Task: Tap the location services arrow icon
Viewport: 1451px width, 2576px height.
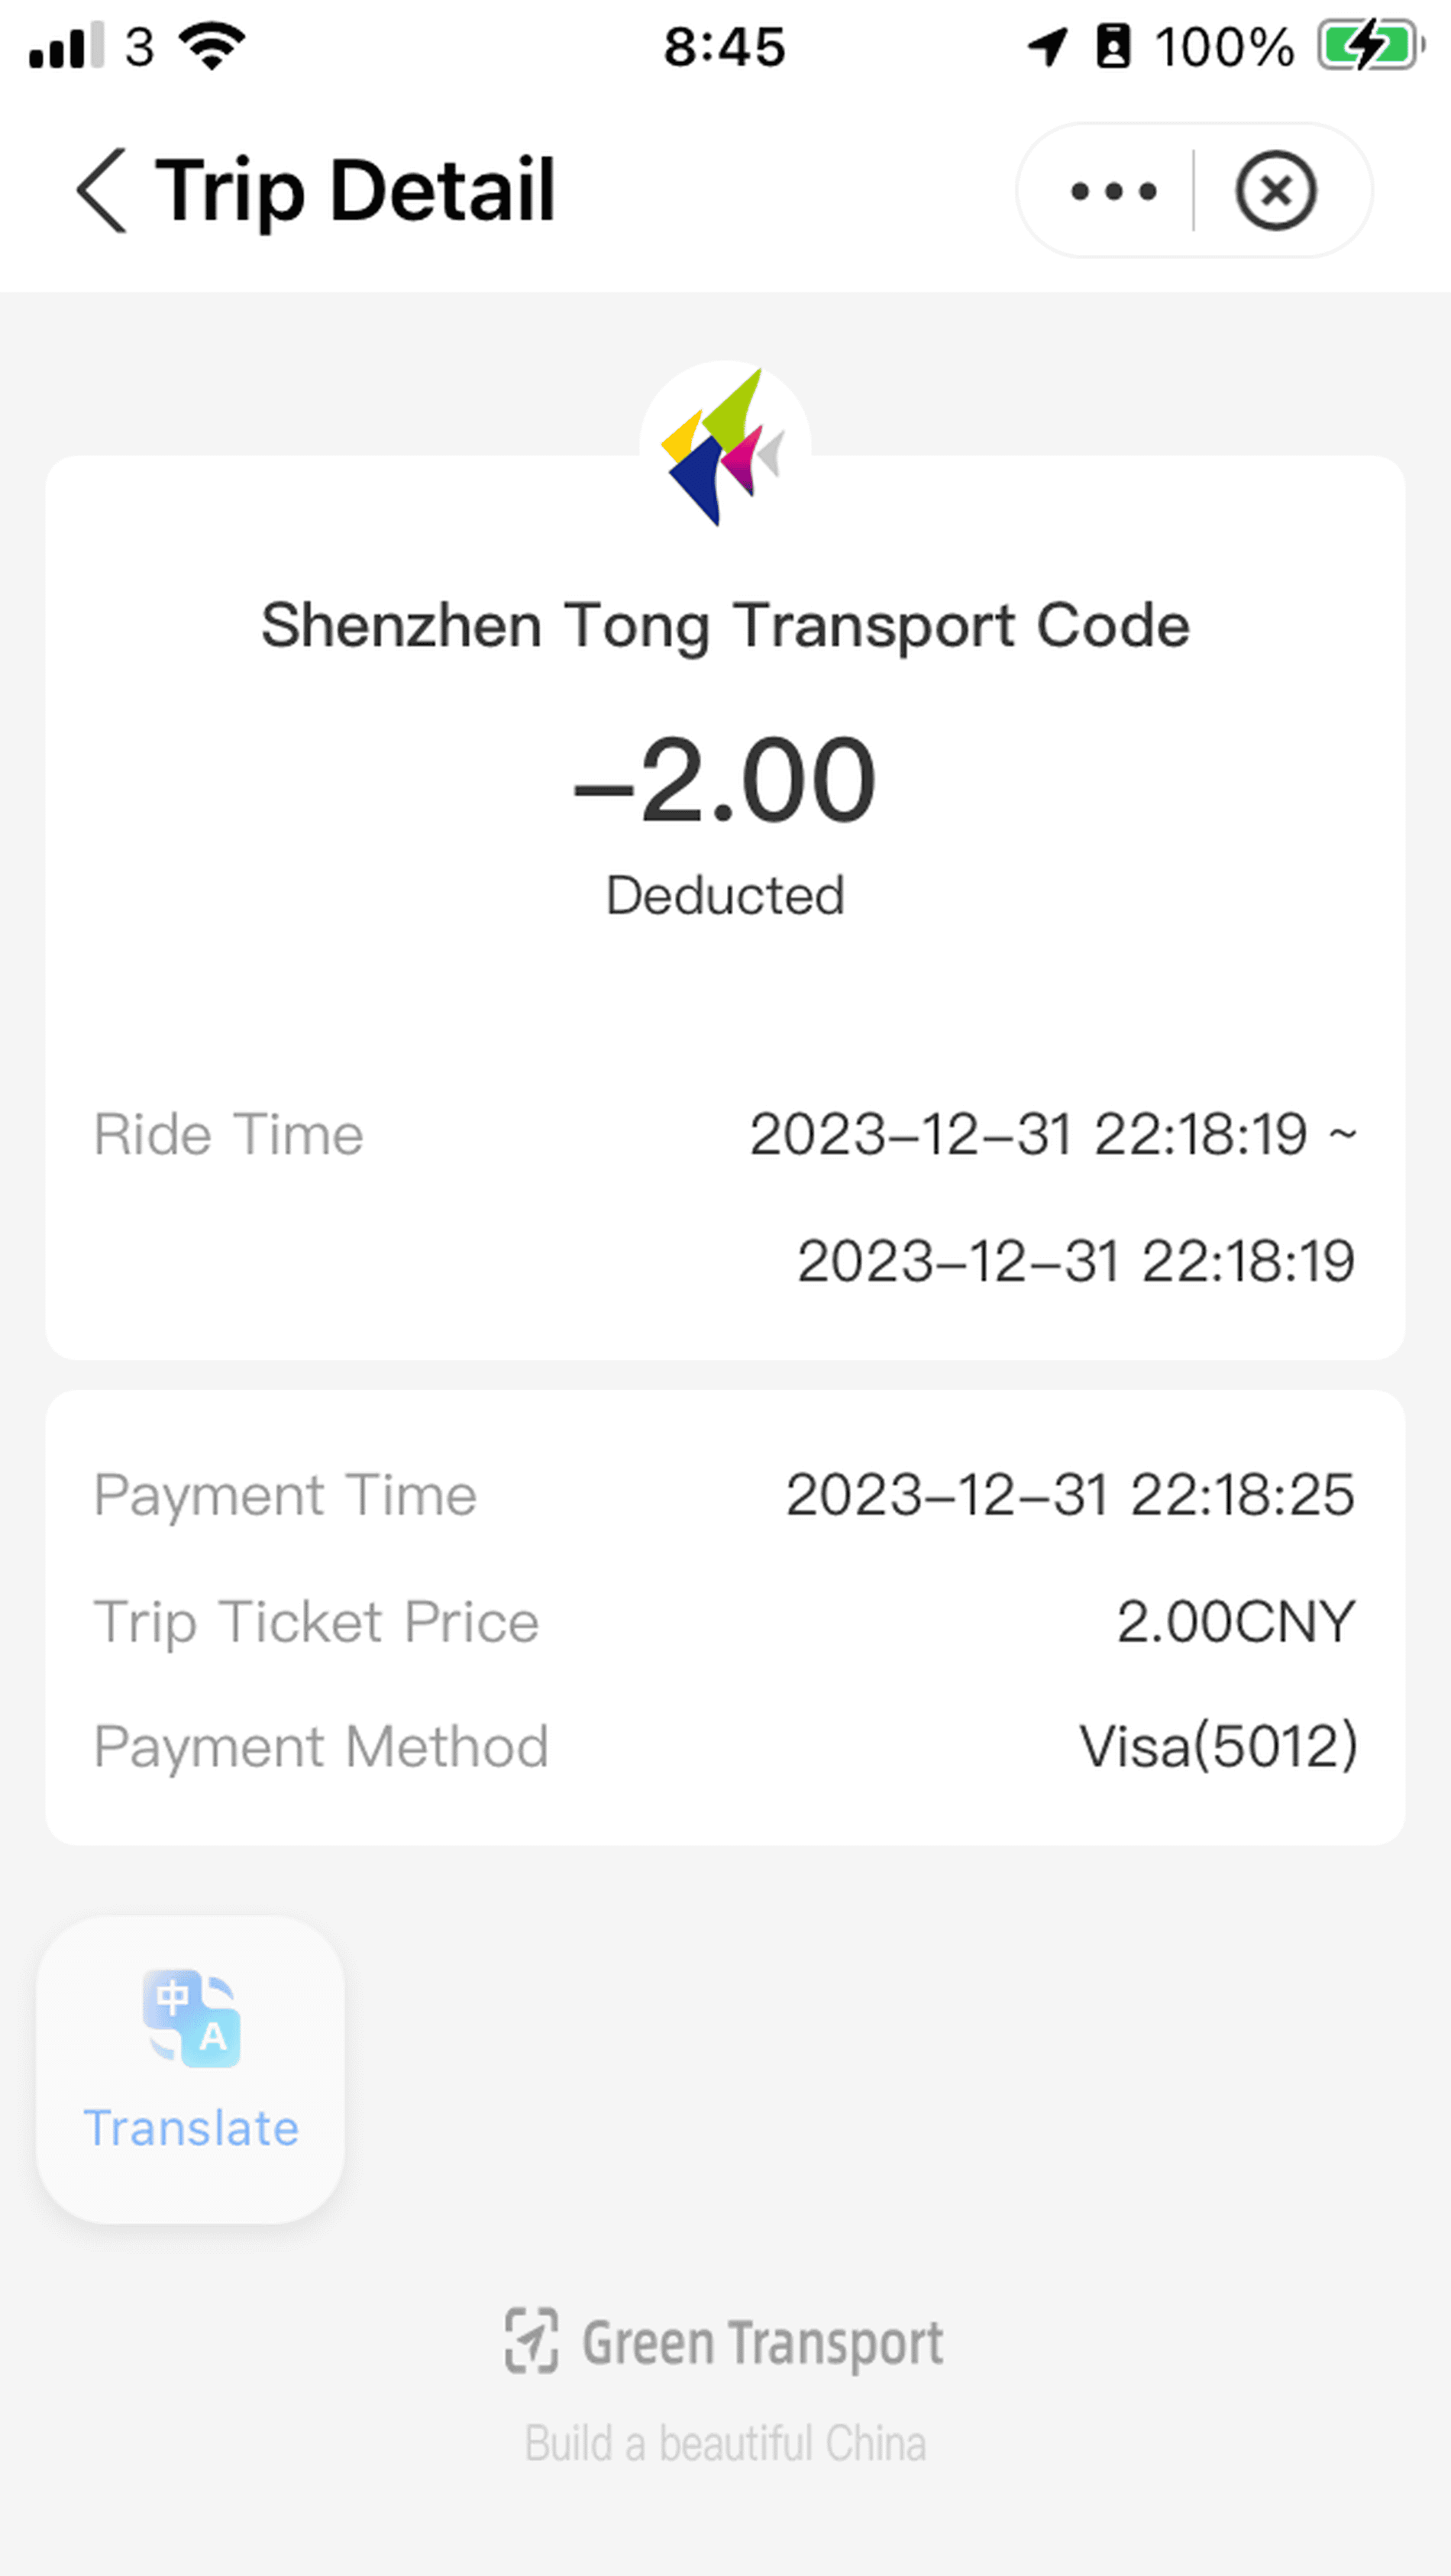Action: point(1047,46)
